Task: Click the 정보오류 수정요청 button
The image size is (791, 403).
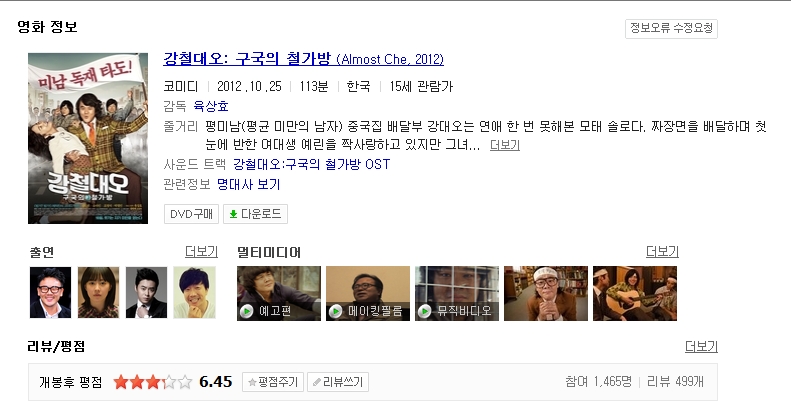Action: pos(671,28)
